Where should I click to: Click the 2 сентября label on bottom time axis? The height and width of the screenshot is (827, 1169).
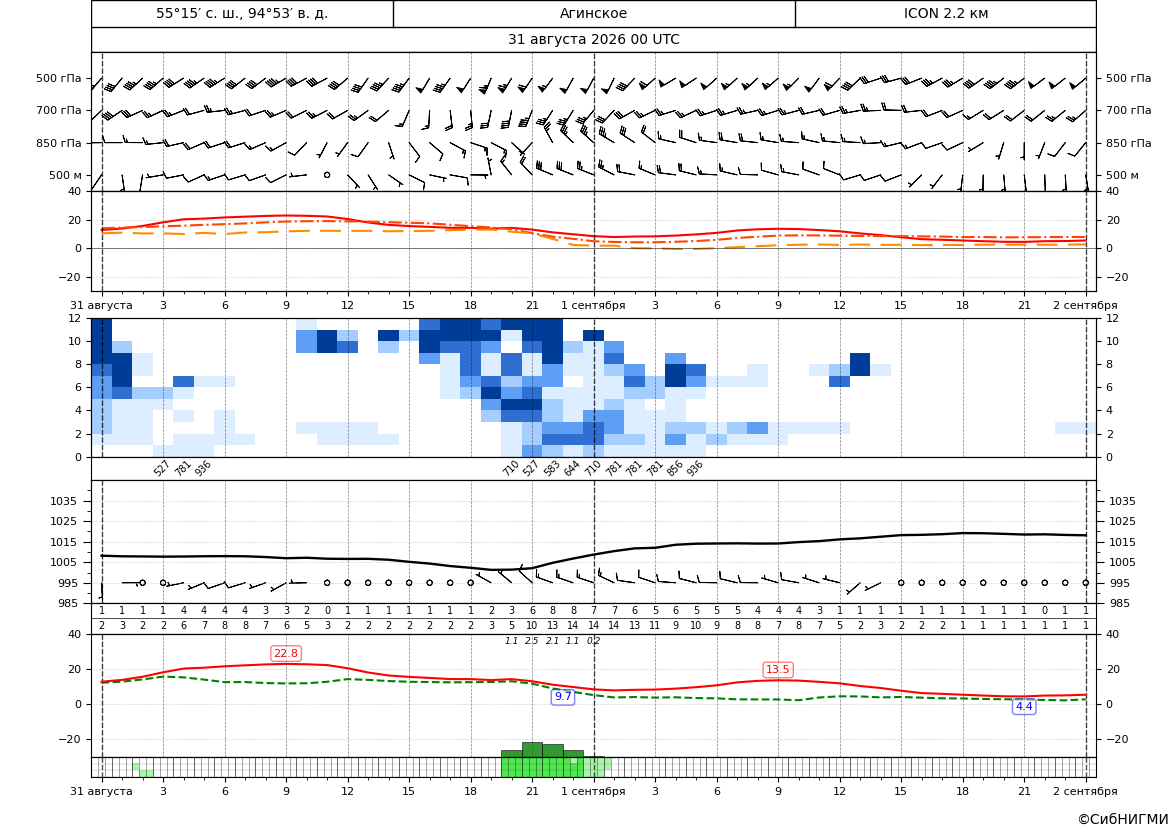click(x=1085, y=791)
